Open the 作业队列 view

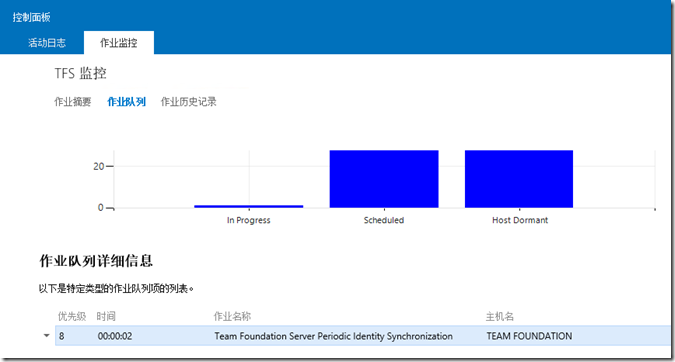click(x=126, y=102)
